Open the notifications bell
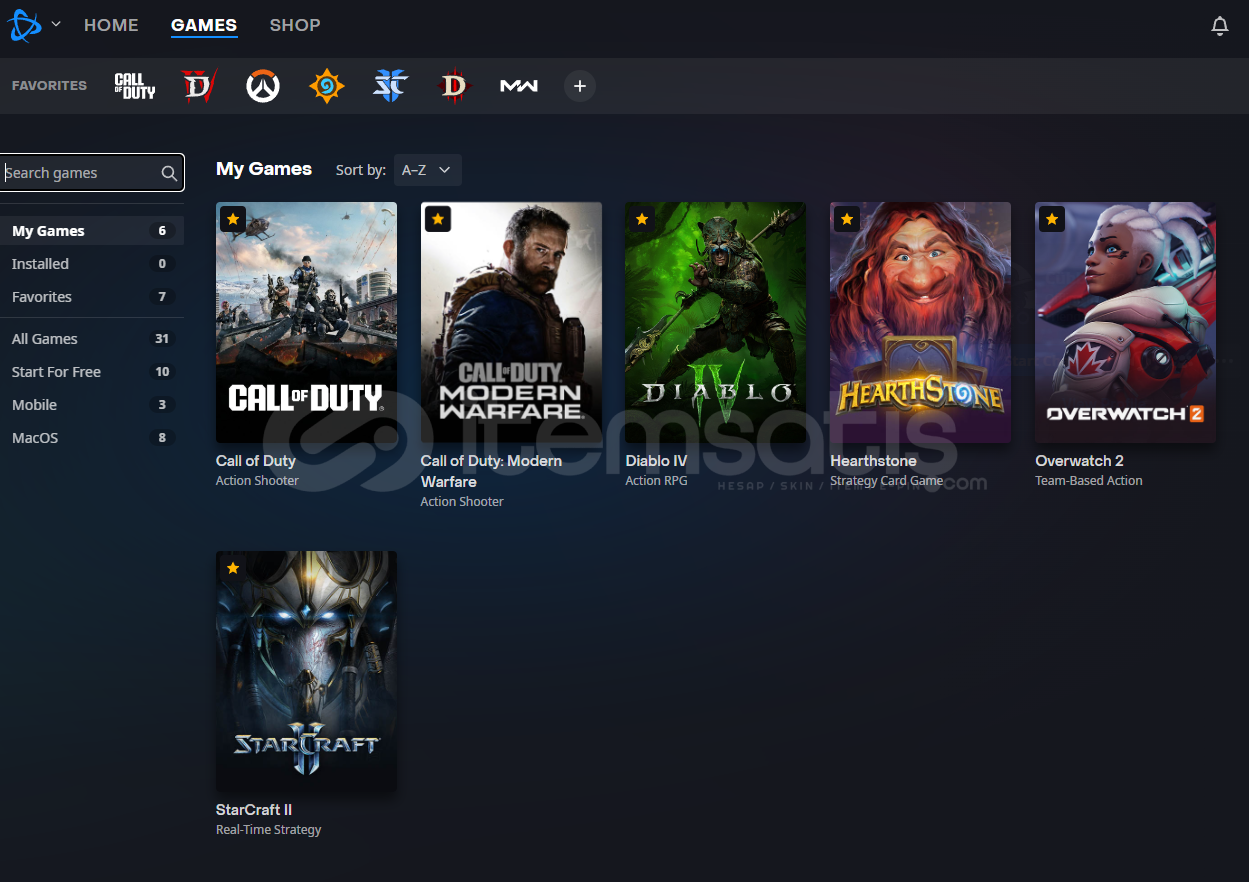1249x882 pixels. [x=1220, y=25]
